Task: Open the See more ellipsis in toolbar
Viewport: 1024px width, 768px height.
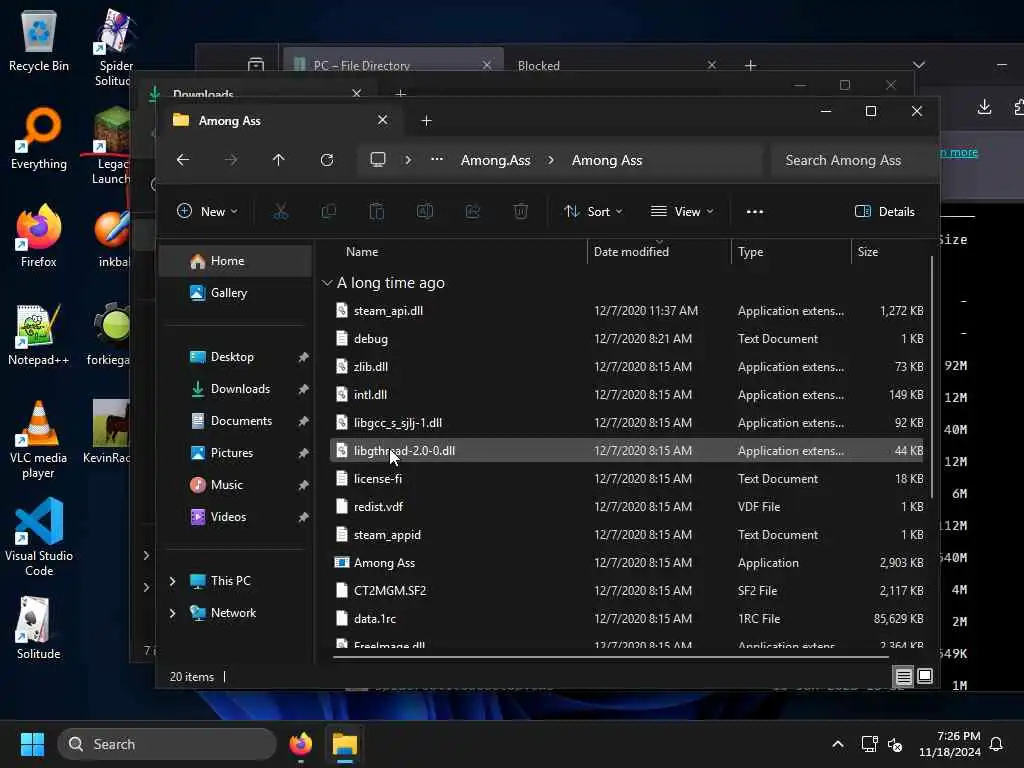Action: point(755,212)
